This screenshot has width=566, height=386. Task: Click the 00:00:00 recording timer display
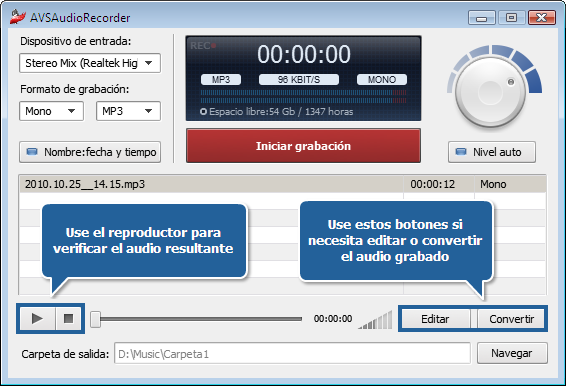(x=304, y=55)
